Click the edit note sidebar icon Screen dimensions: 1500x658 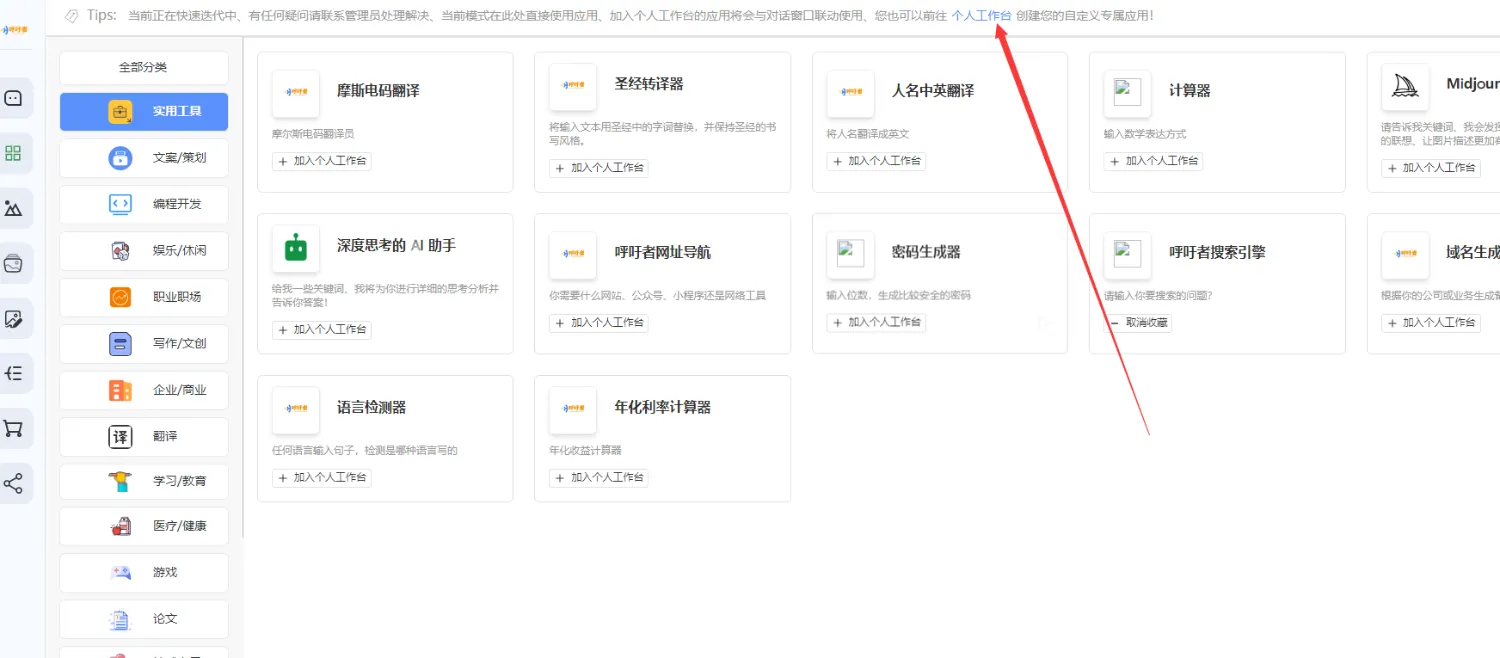14,319
